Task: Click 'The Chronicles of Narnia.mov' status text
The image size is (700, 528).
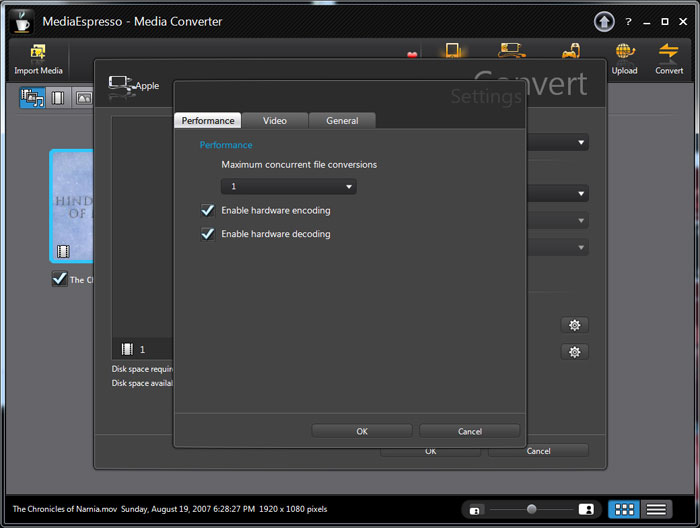Action: (x=65, y=509)
